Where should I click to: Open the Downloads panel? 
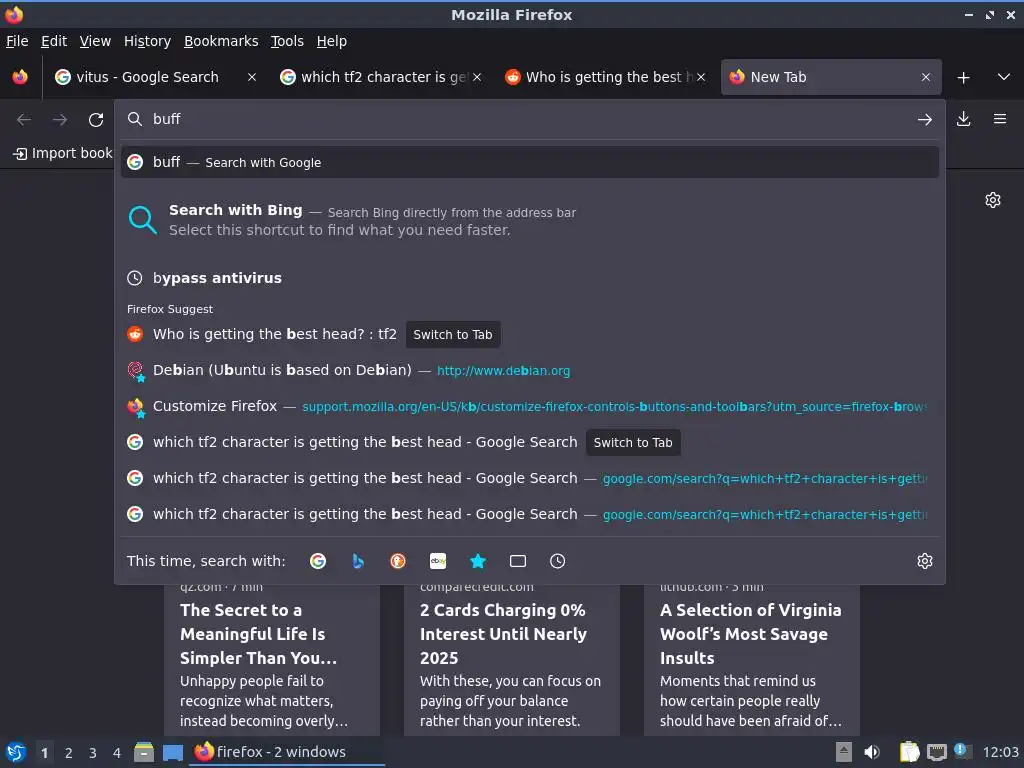coord(963,119)
